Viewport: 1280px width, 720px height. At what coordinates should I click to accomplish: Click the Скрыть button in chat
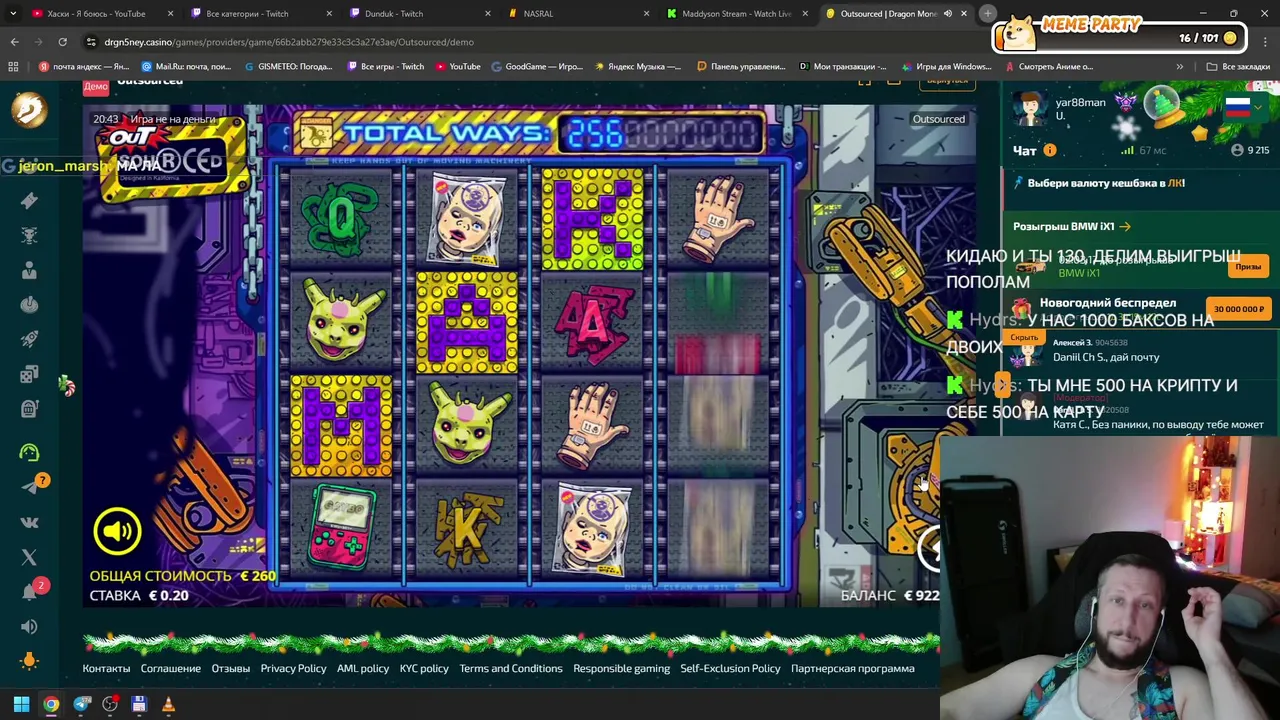[x=1024, y=337]
